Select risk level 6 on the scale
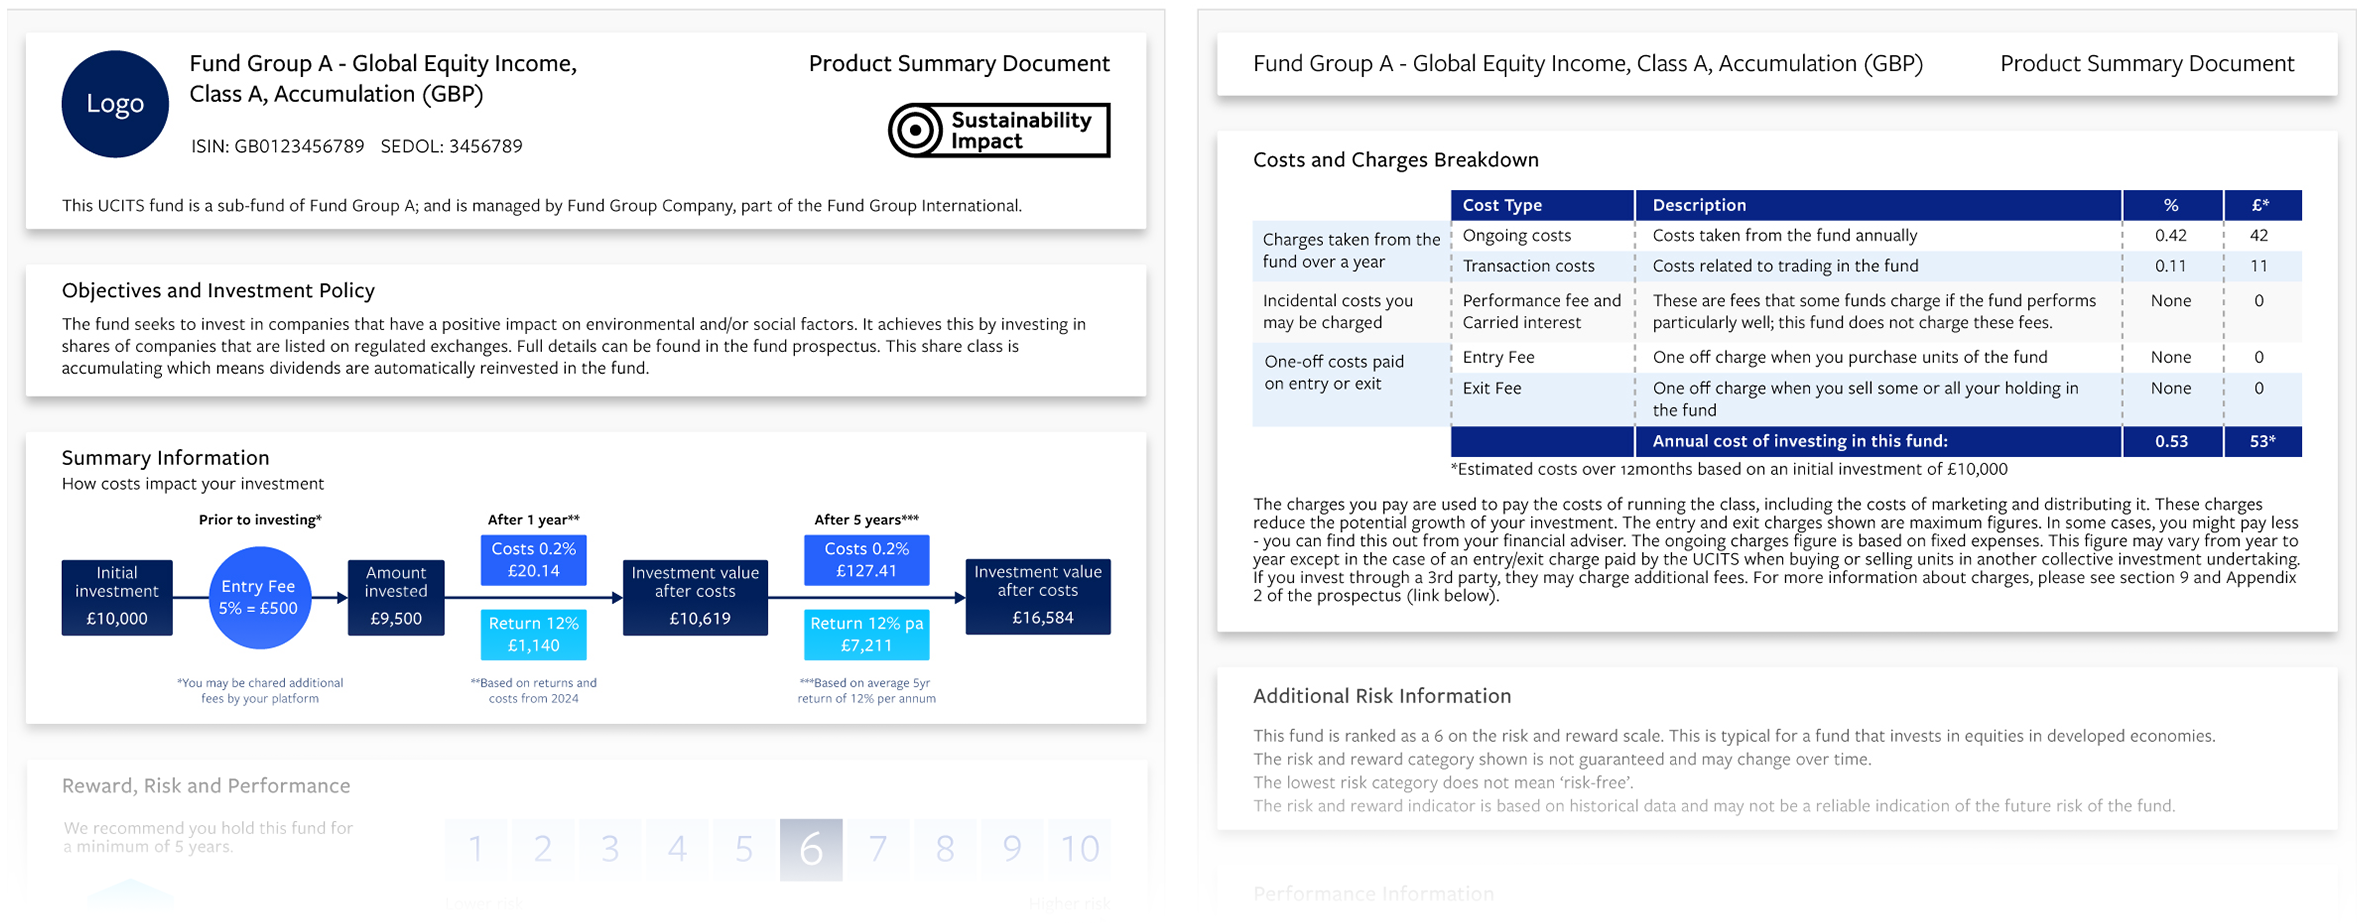2368x923 pixels. [811, 849]
